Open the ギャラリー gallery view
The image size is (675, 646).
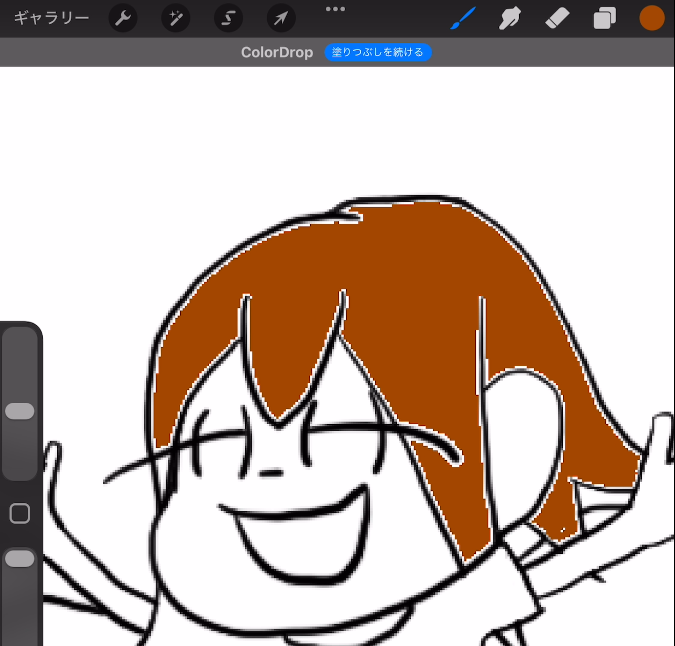[x=51, y=18]
